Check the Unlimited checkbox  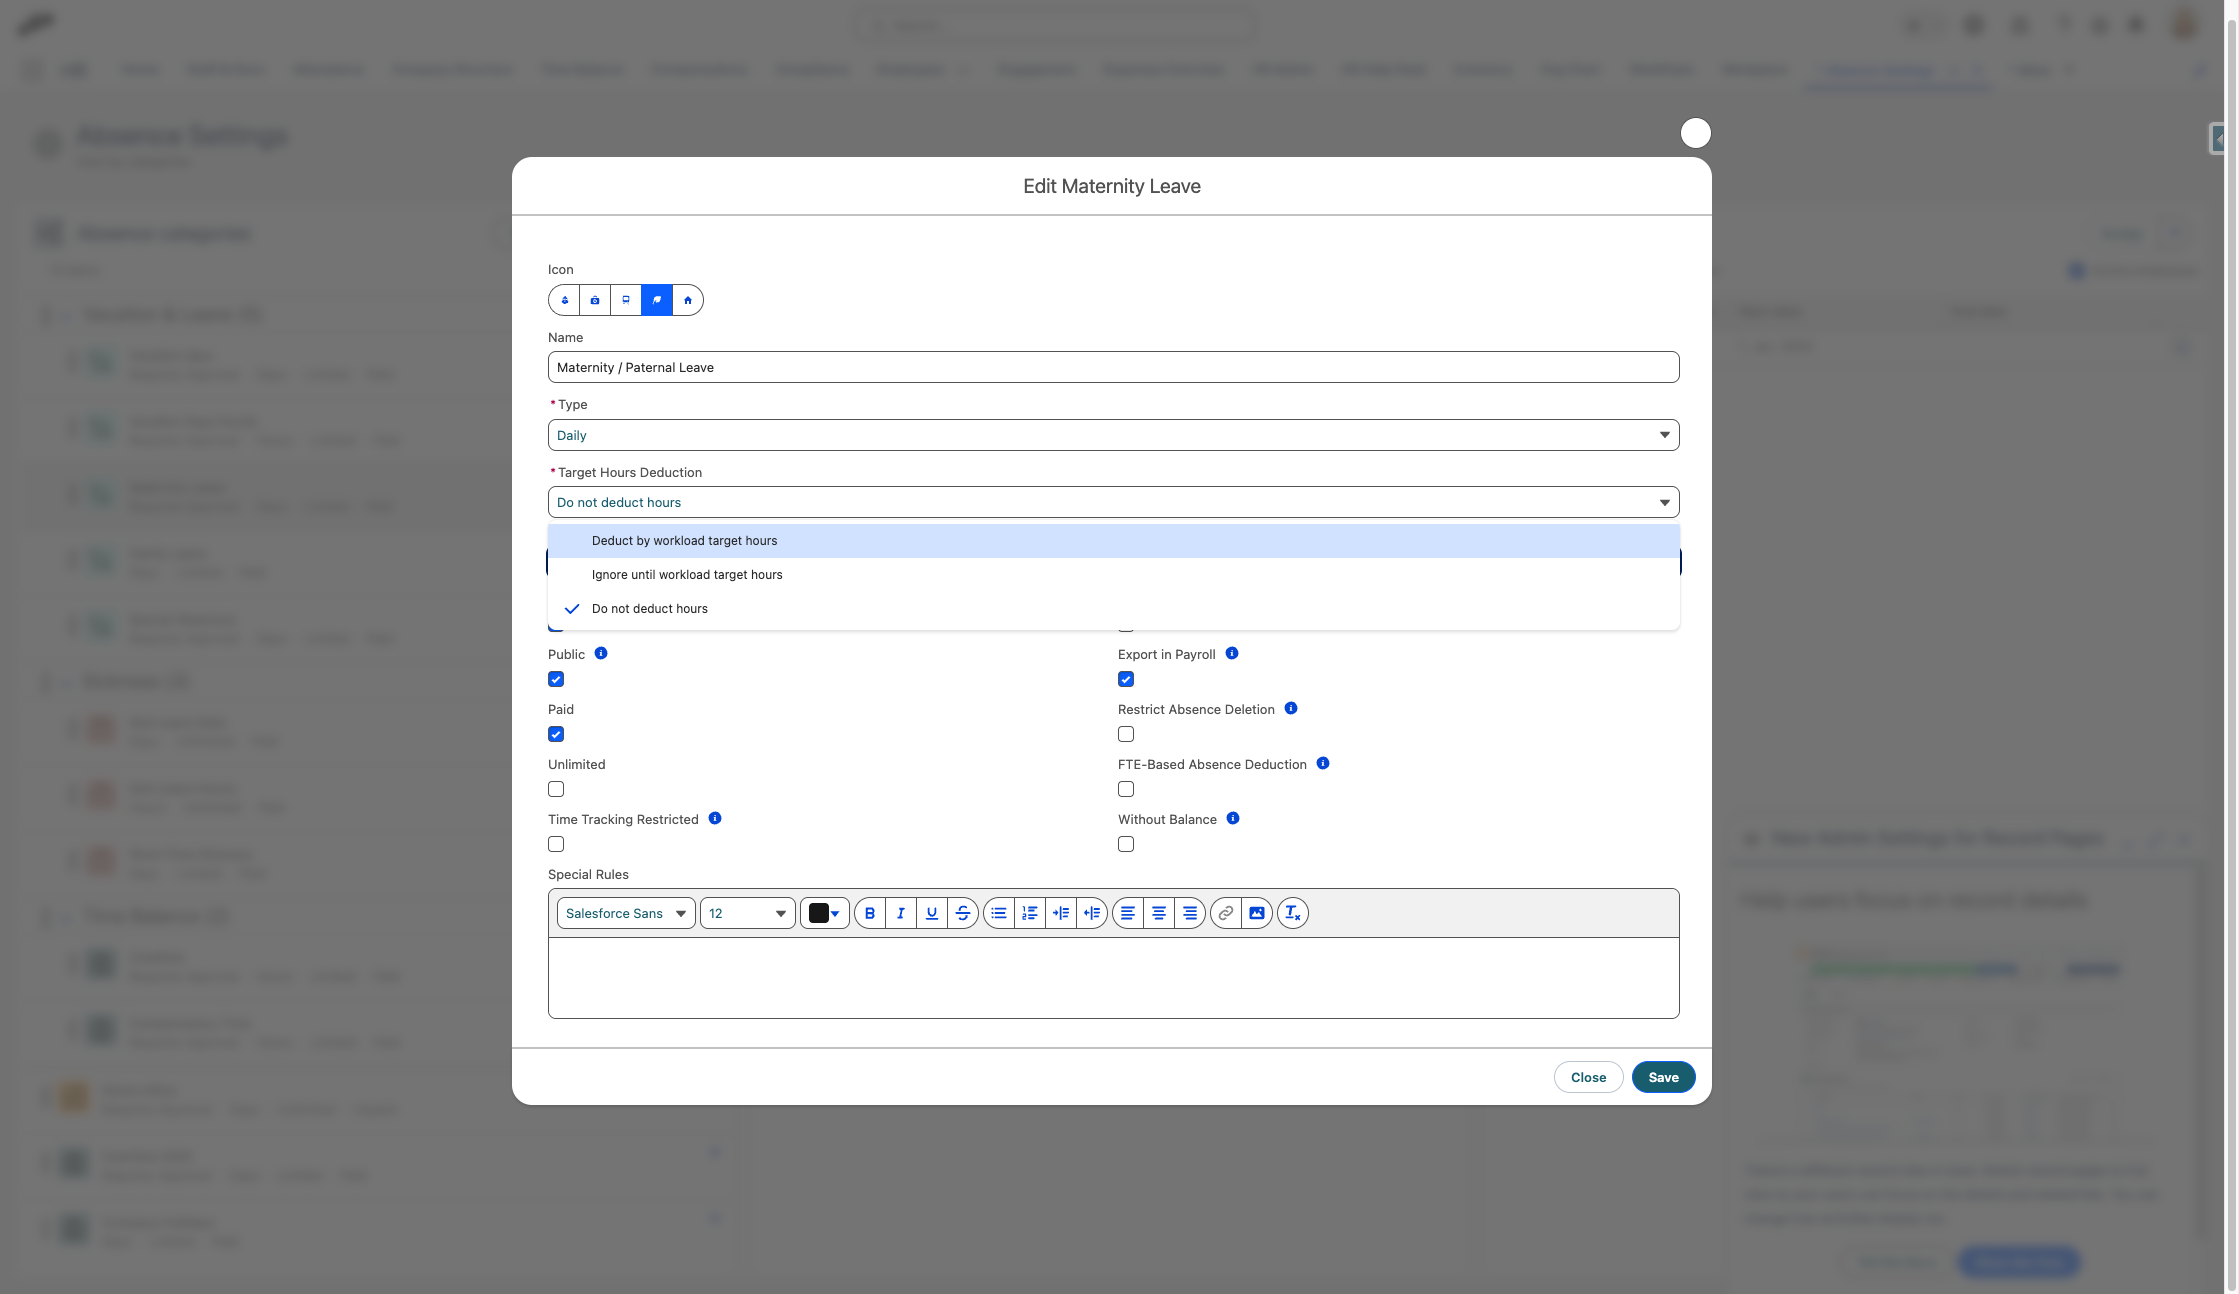point(556,789)
